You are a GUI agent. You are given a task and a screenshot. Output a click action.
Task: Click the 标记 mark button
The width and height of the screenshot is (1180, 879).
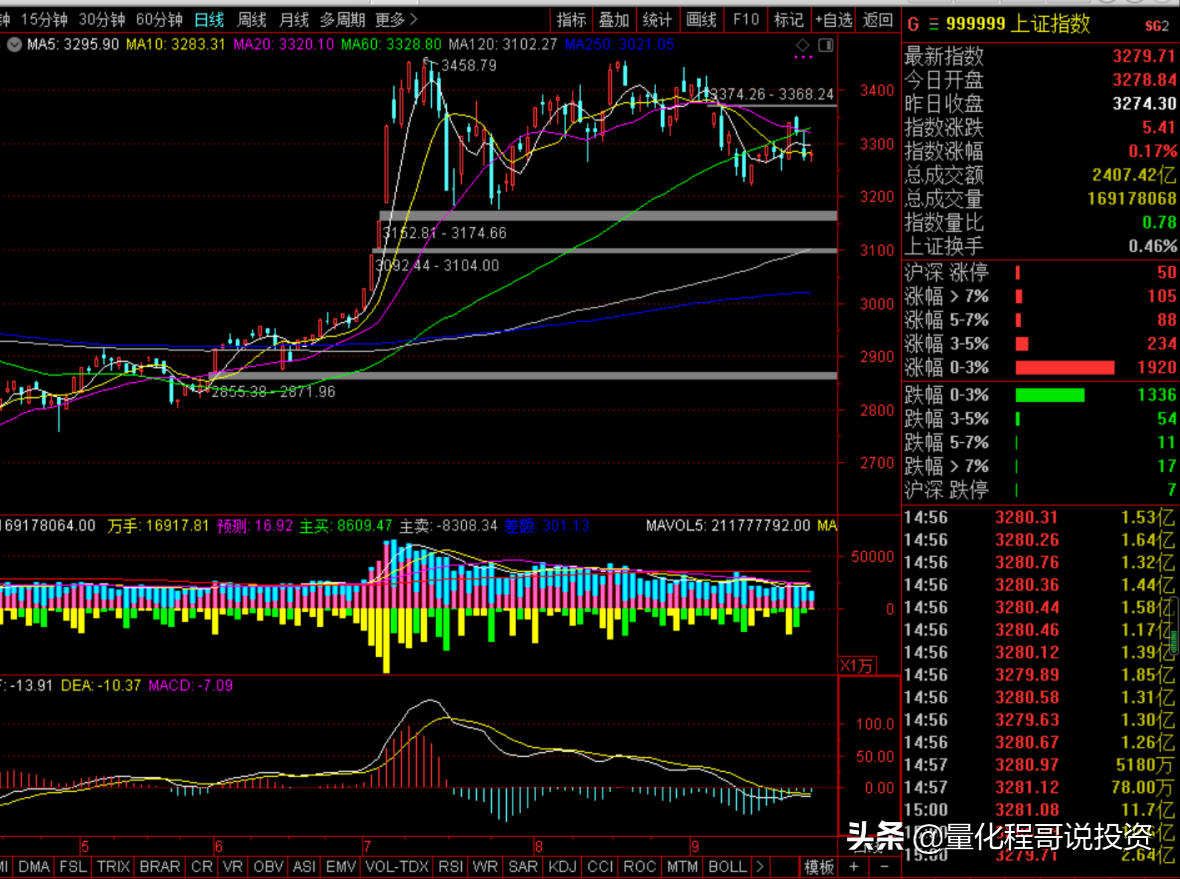coord(789,20)
